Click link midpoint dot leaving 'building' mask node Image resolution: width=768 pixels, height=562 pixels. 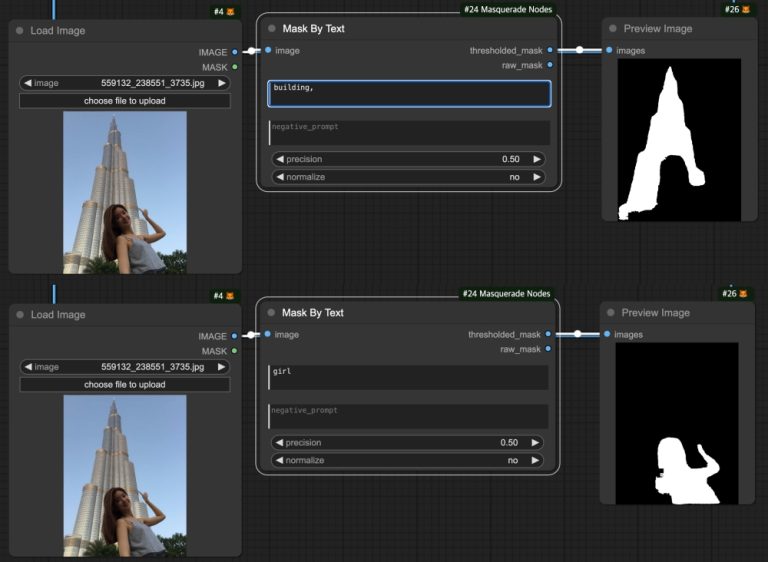point(579,50)
